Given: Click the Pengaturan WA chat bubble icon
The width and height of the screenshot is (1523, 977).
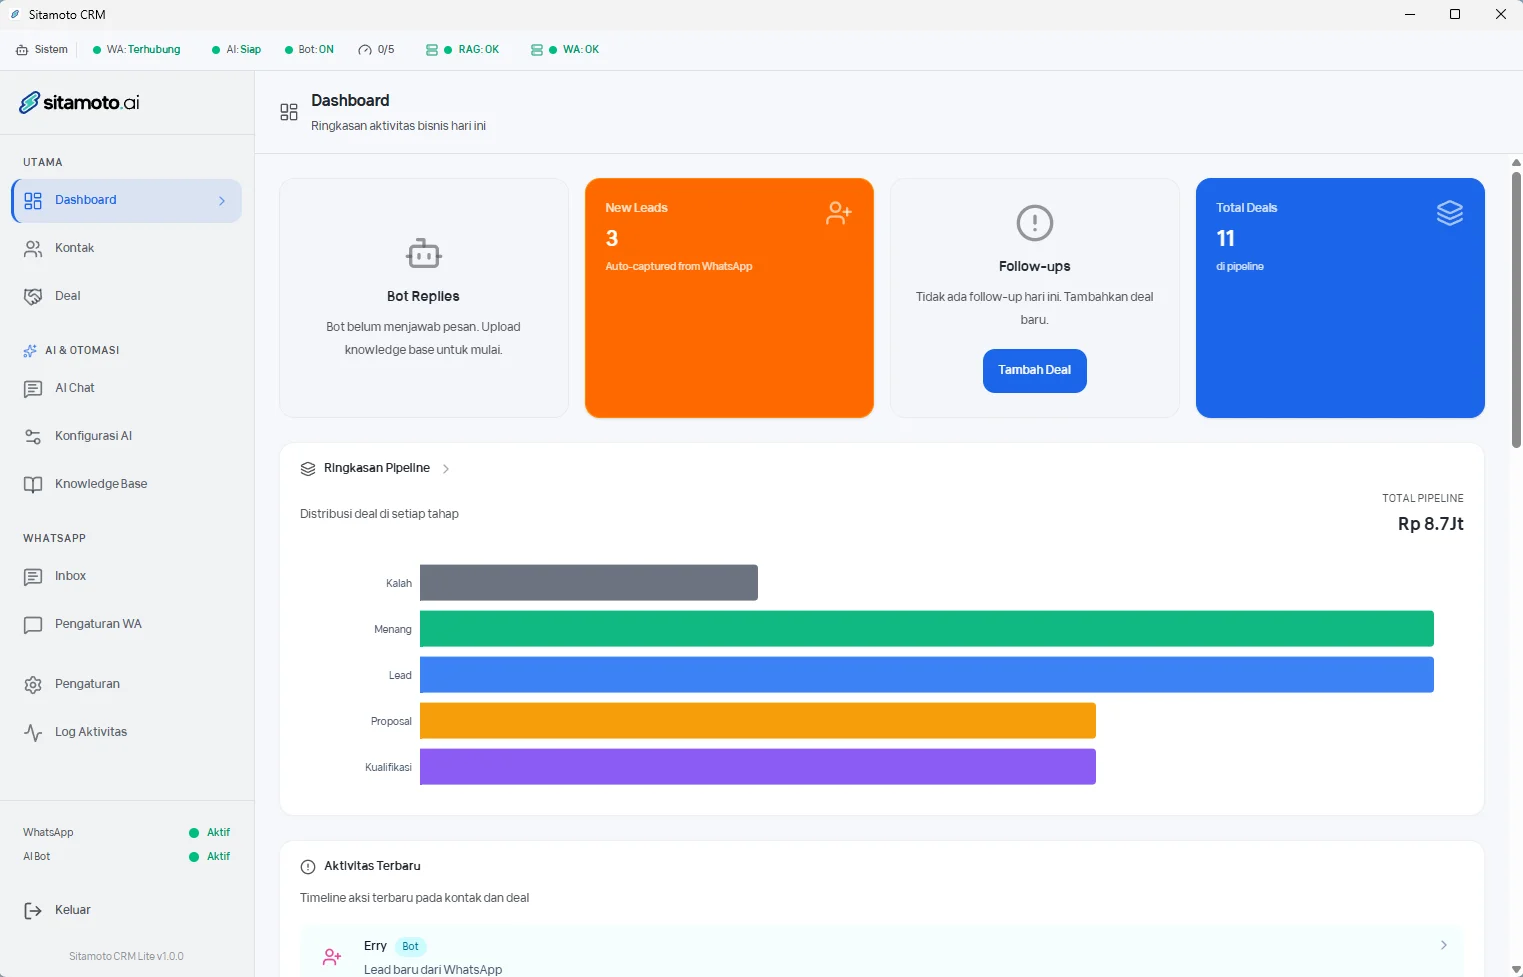Looking at the screenshot, I should pos(33,625).
